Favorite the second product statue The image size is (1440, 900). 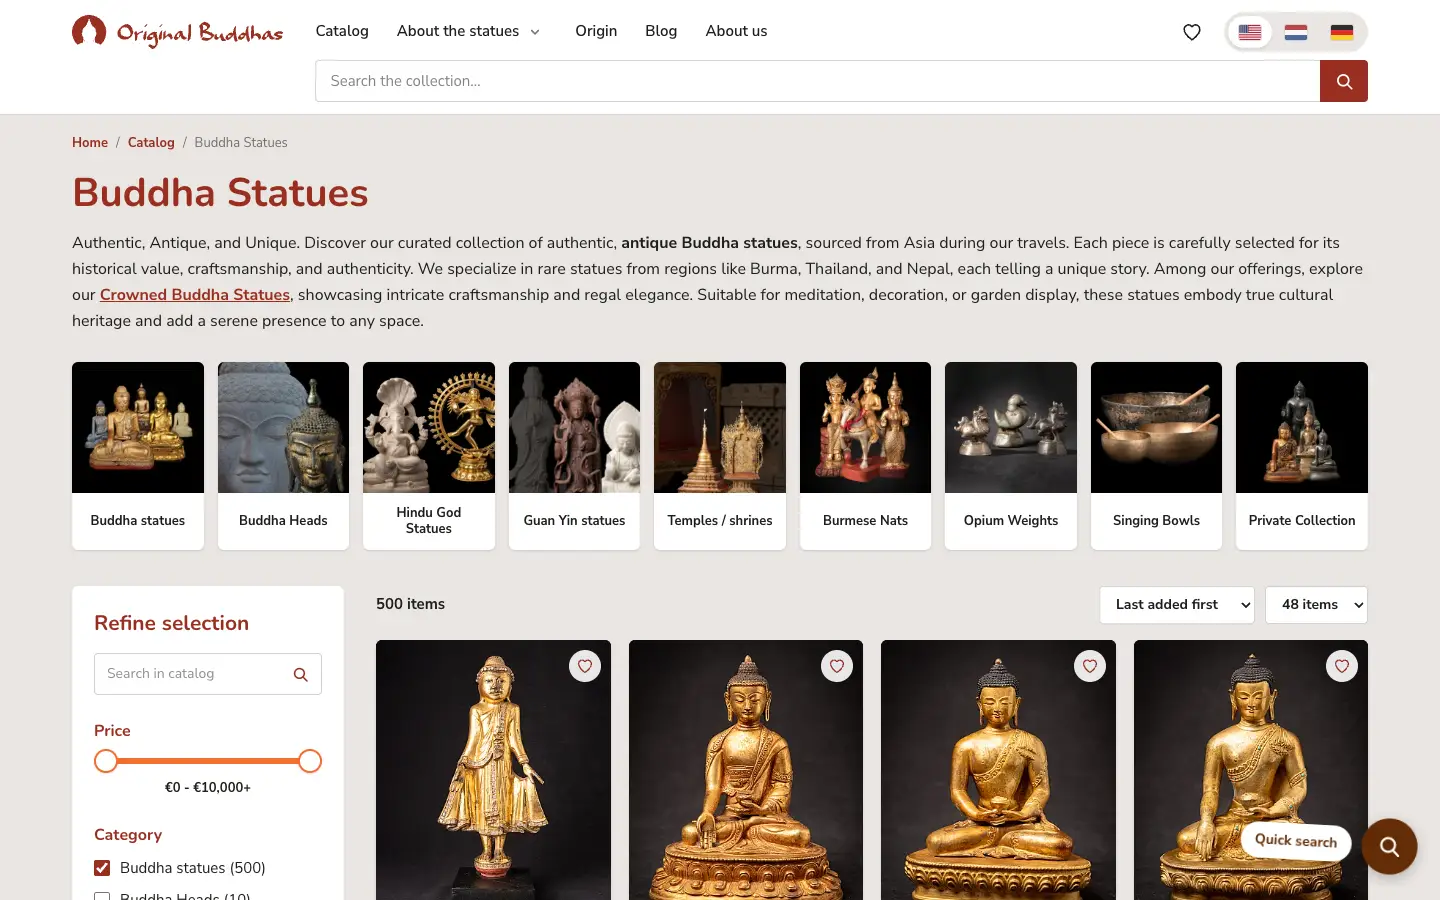(x=837, y=666)
